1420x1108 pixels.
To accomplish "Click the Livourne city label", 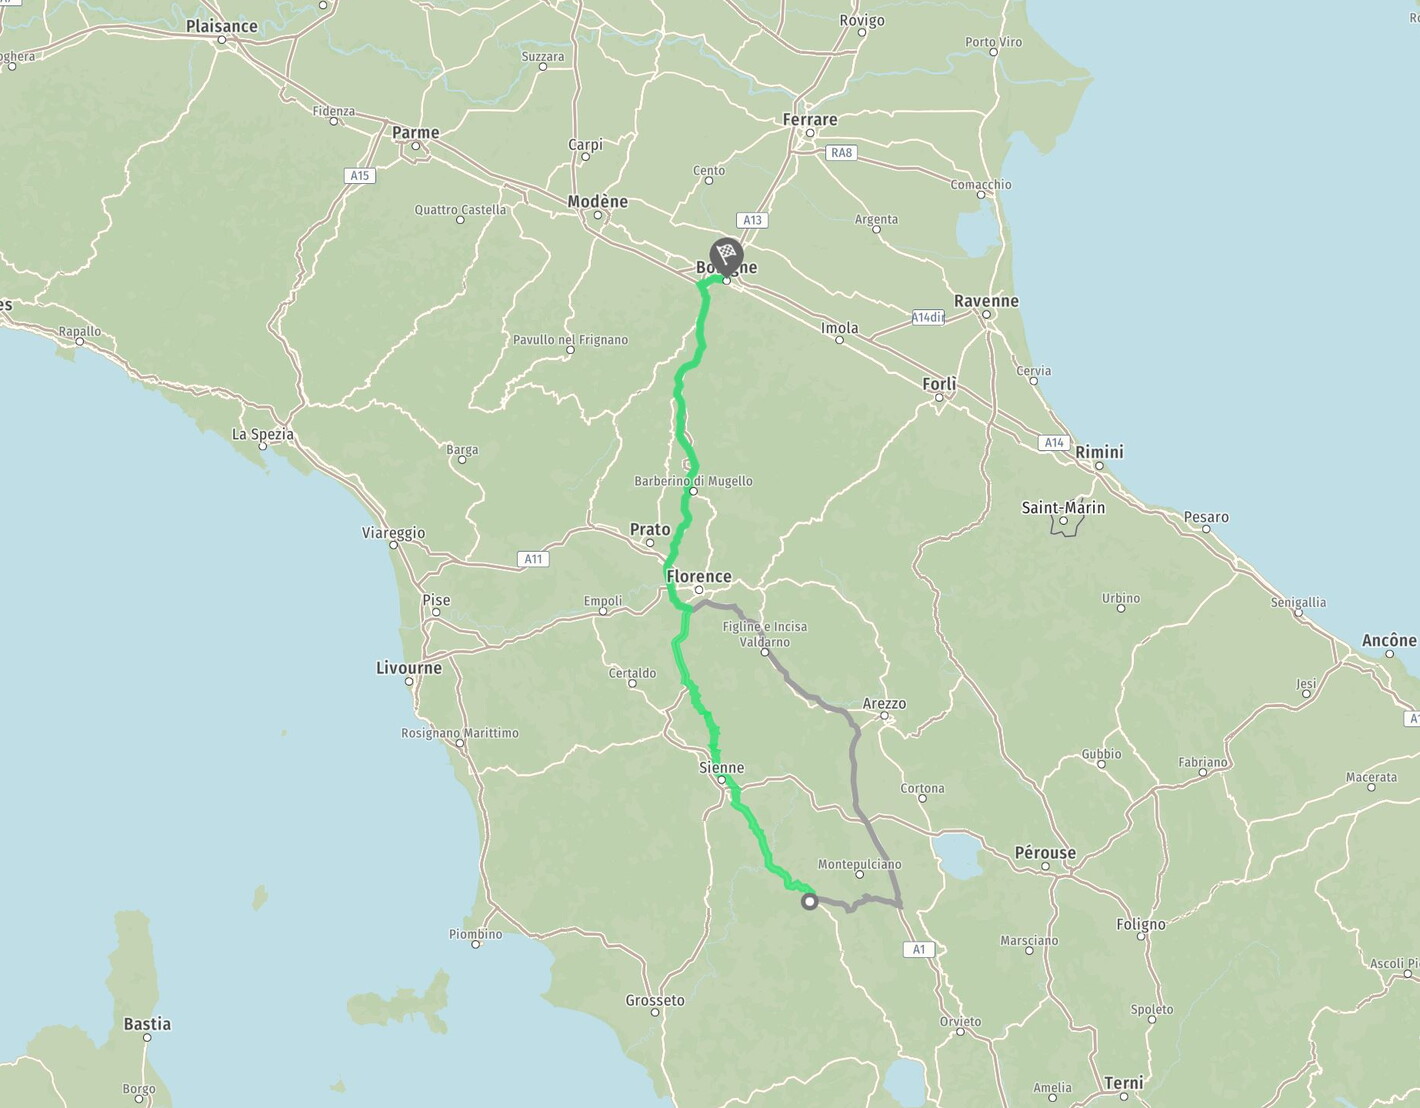I will coord(409,668).
